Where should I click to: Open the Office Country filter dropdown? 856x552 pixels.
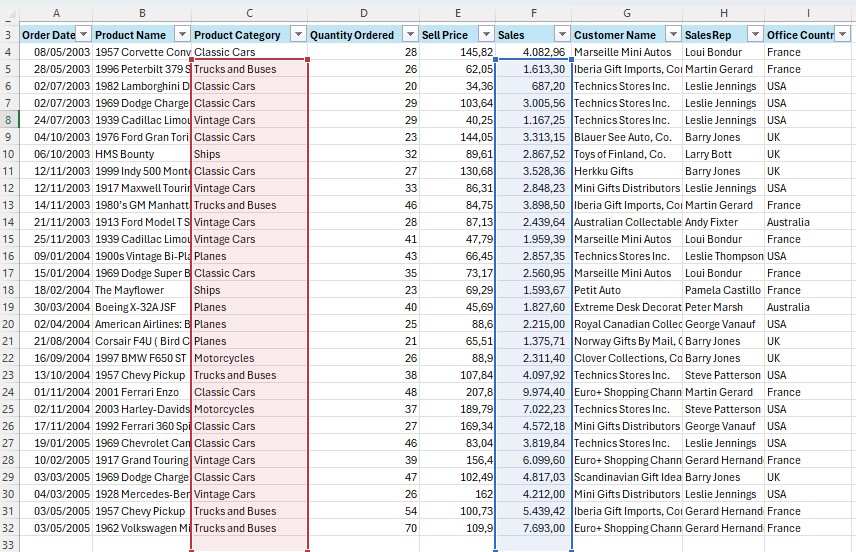843,35
